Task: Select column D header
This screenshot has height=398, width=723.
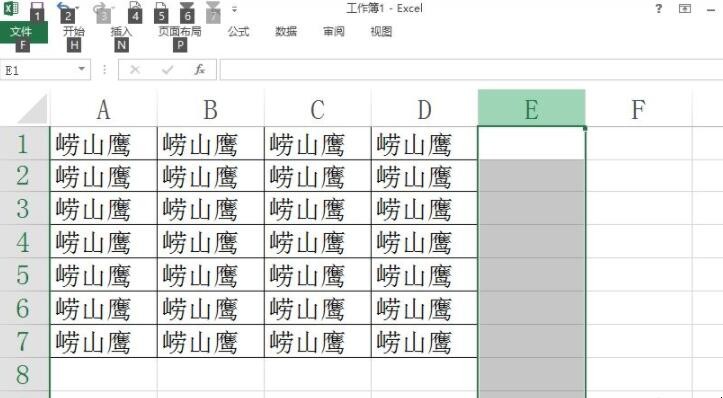Action: click(425, 109)
